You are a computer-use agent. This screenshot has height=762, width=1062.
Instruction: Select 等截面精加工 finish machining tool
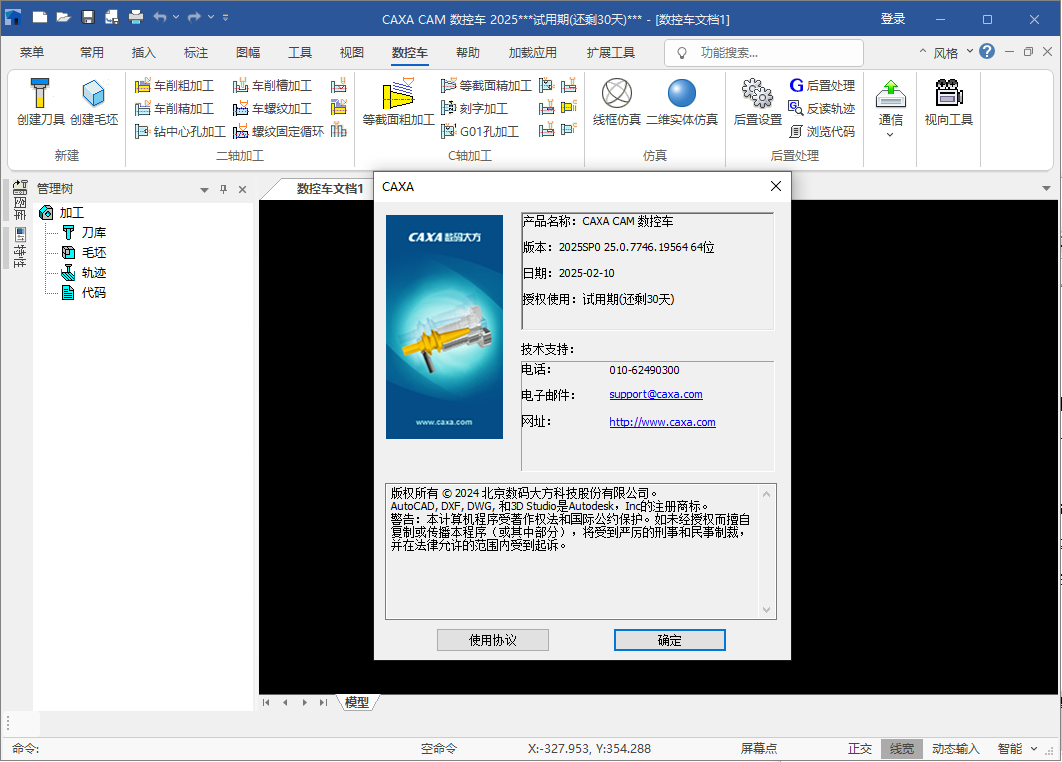[486, 85]
